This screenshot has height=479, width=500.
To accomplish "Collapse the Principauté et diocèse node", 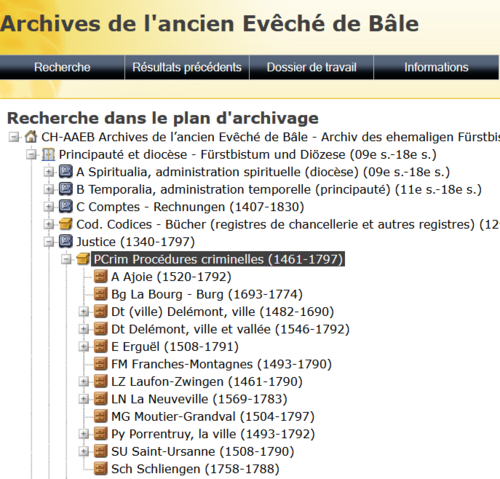I will pyautogui.click(x=31, y=154).
